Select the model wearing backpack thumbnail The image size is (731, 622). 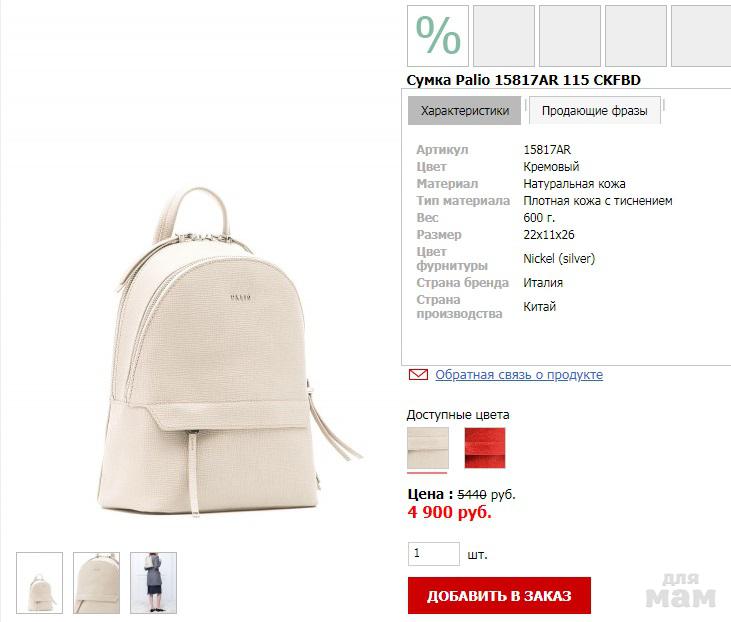[153, 583]
